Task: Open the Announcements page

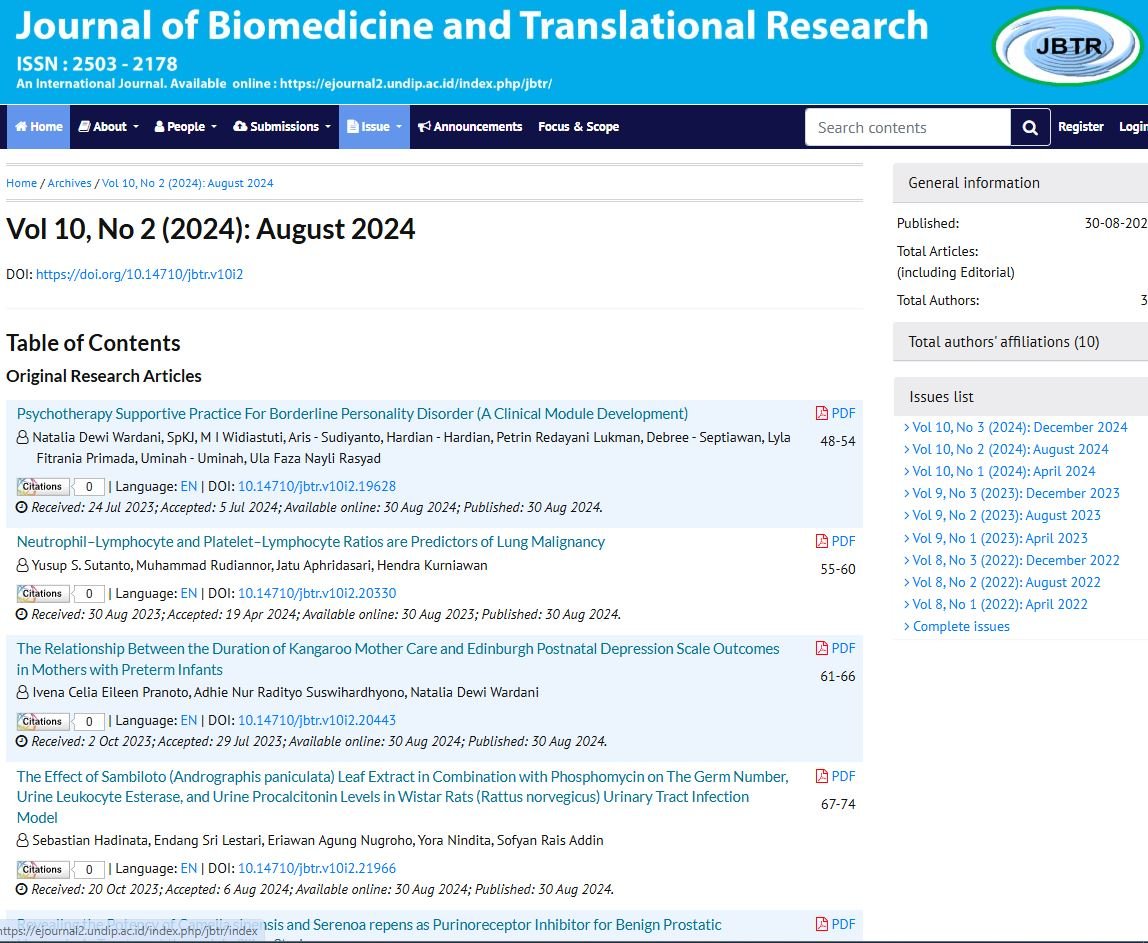Action: click(479, 127)
